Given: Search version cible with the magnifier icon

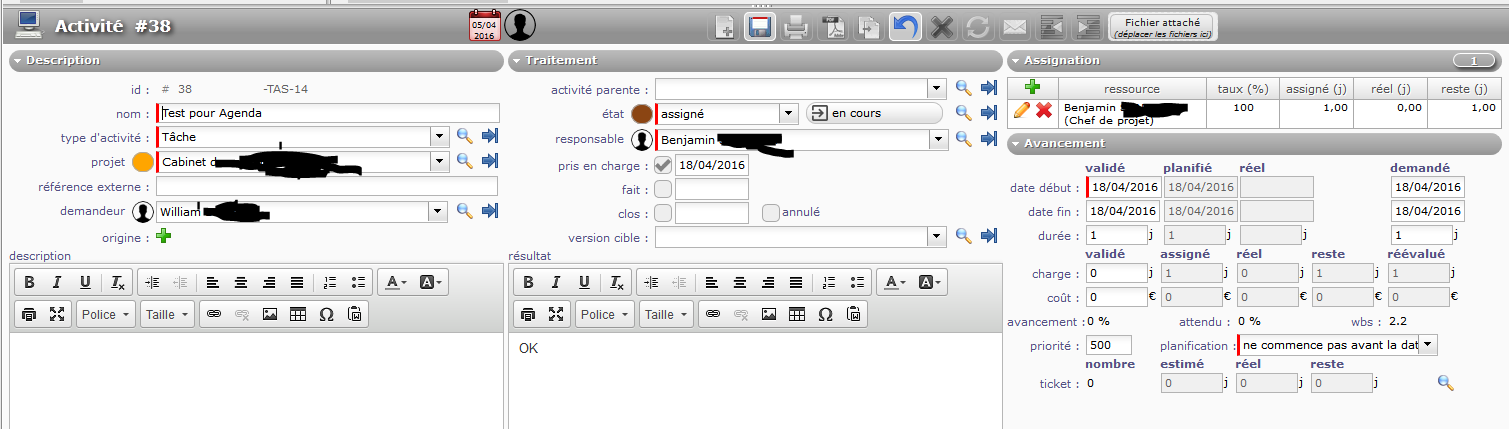Looking at the screenshot, I should pos(964,236).
